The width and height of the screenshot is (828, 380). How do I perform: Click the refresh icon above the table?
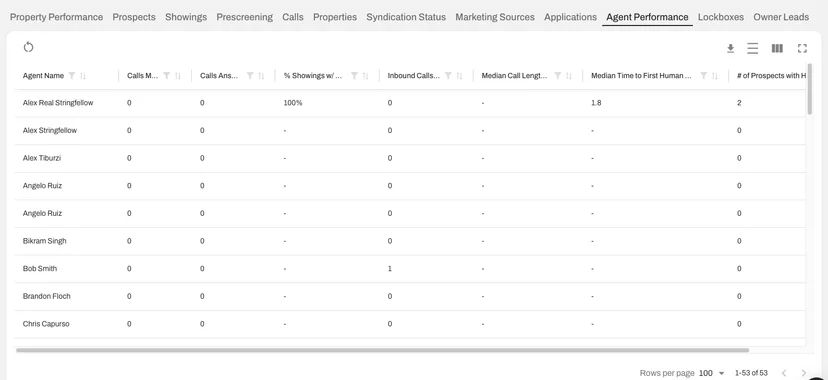[x=29, y=47]
